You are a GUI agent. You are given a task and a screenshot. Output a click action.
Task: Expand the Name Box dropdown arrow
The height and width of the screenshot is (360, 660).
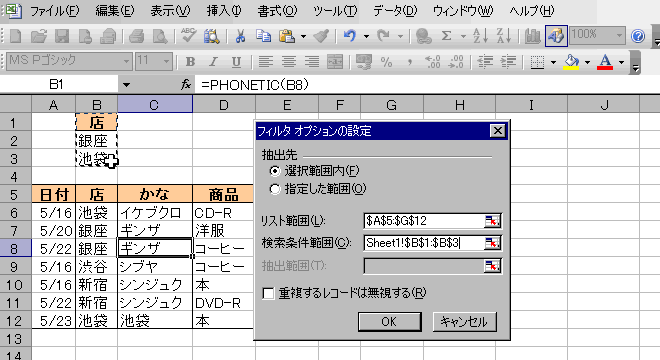[126, 85]
